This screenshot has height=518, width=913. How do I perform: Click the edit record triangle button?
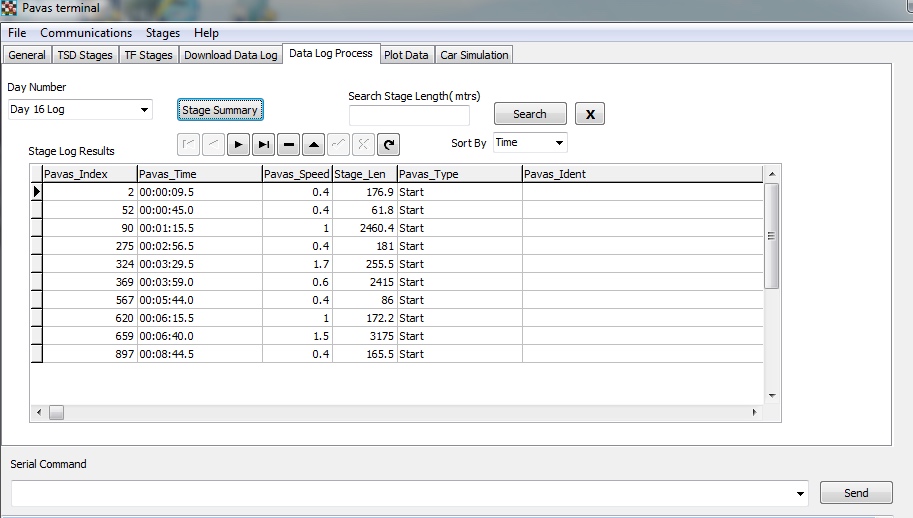click(314, 144)
